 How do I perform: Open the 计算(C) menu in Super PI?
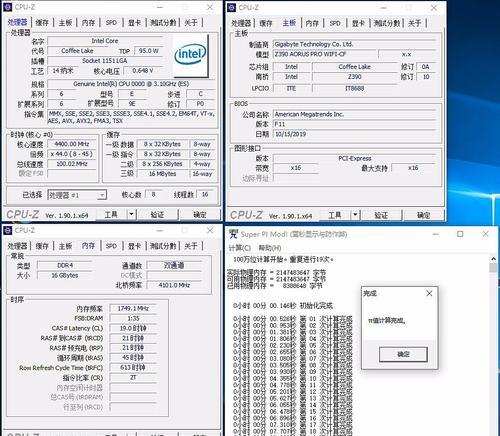[x=240, y=248]
